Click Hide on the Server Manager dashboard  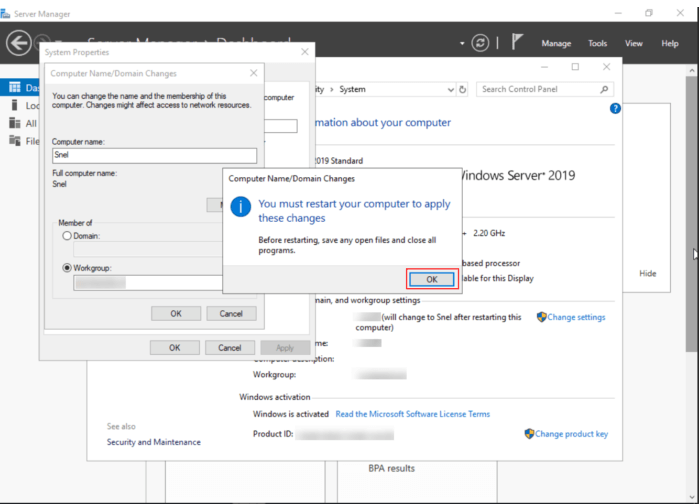647,274
